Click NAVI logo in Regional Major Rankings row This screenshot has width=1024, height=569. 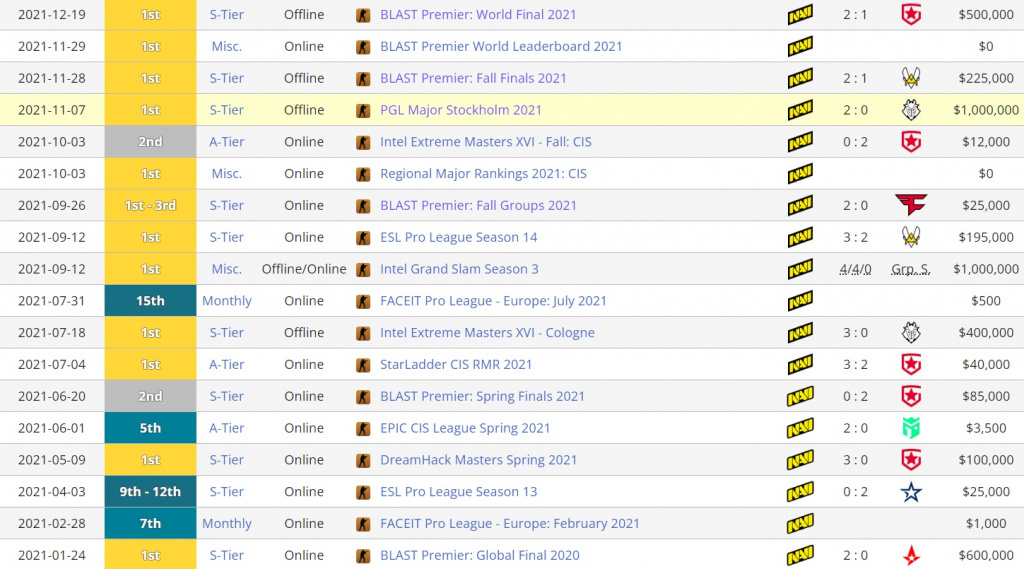pyautogui.click(x=800, y=174)
